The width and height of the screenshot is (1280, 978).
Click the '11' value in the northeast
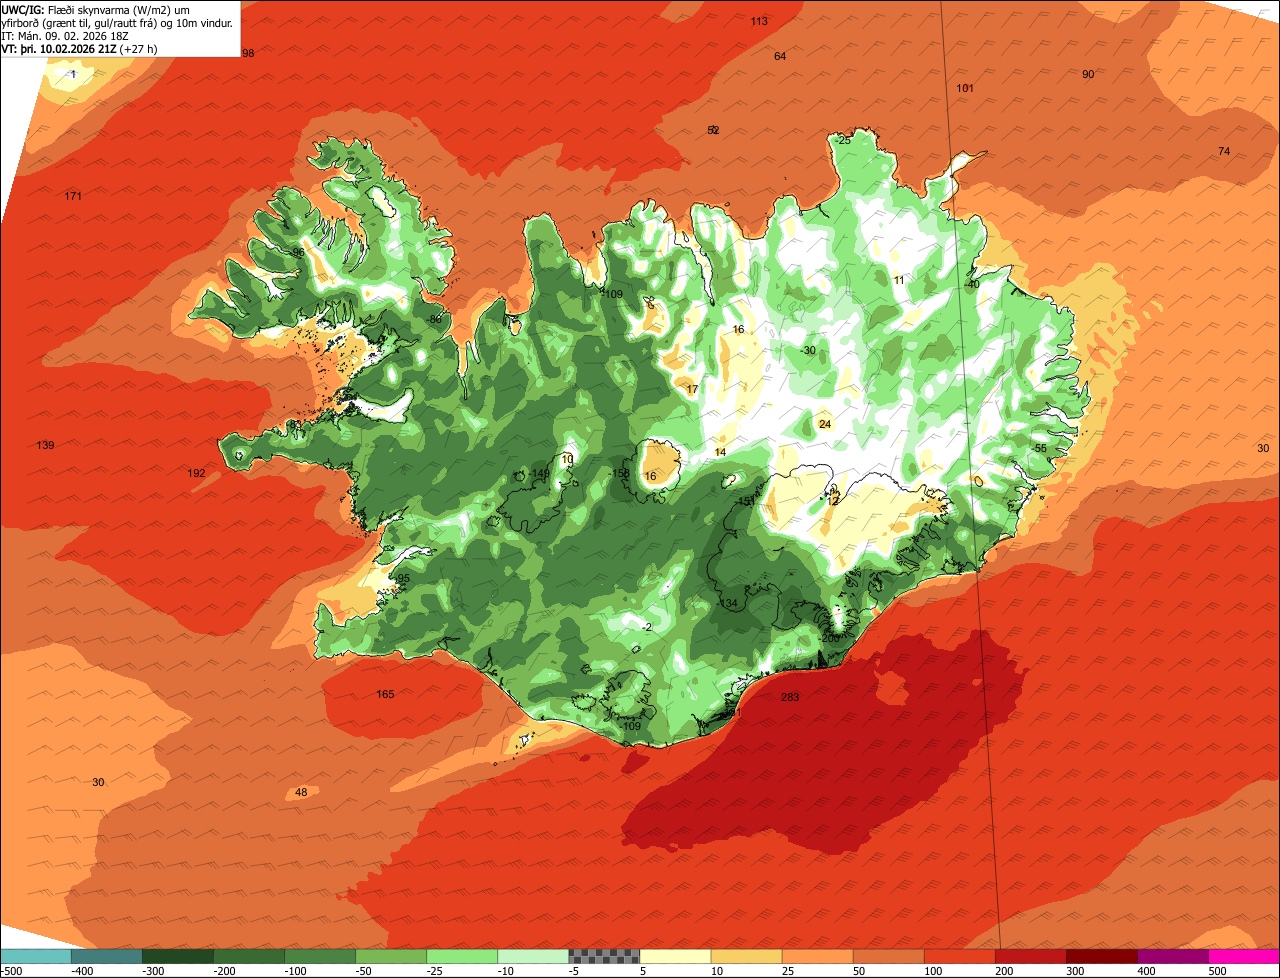899,280
